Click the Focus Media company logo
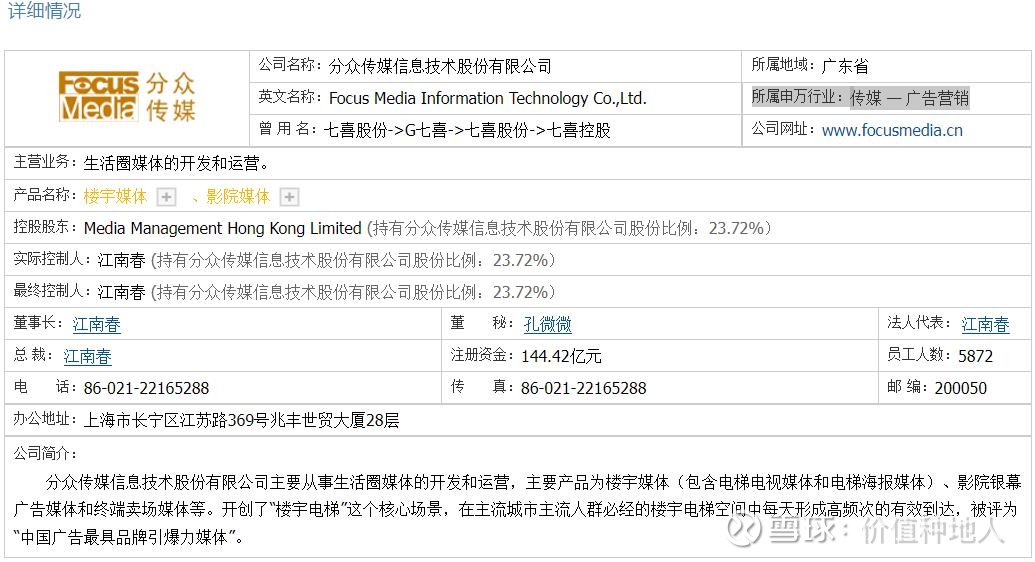This screenshot has width=1035, height=562. (127, 97)
